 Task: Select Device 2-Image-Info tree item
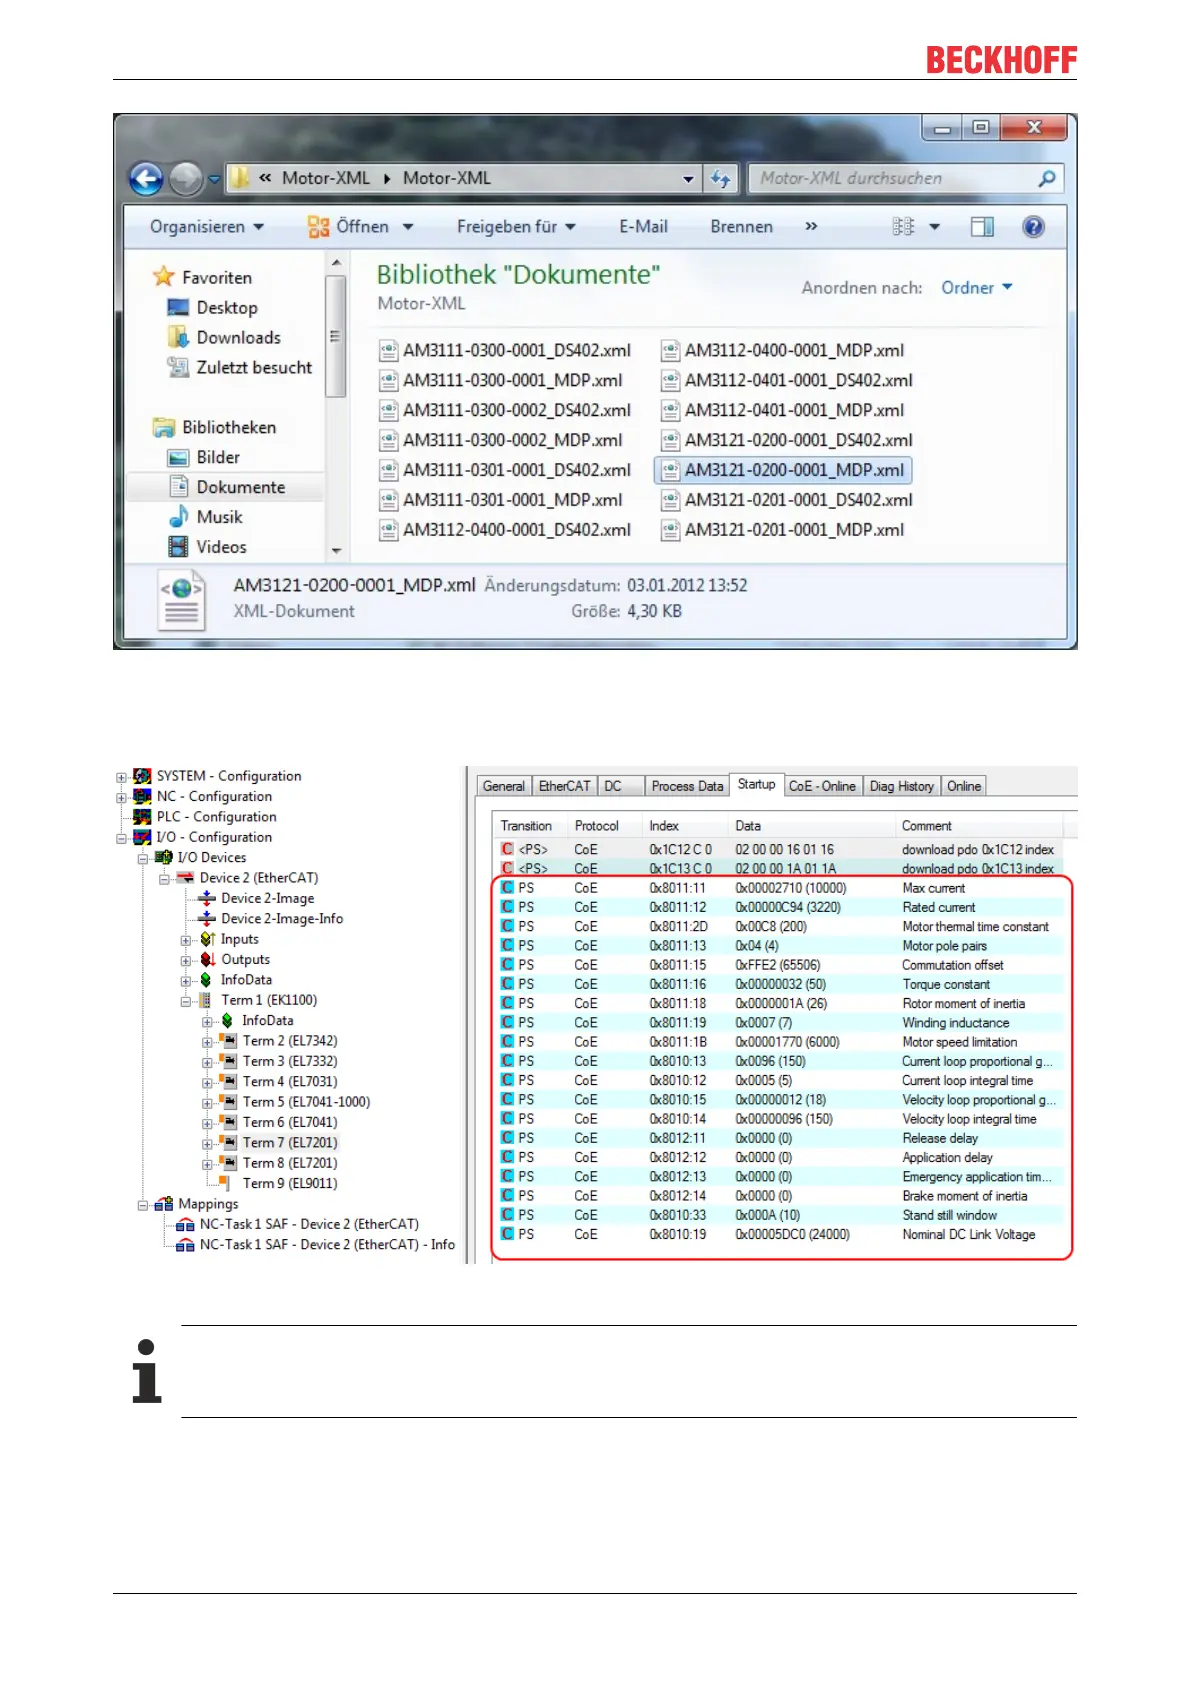point(282,919)
